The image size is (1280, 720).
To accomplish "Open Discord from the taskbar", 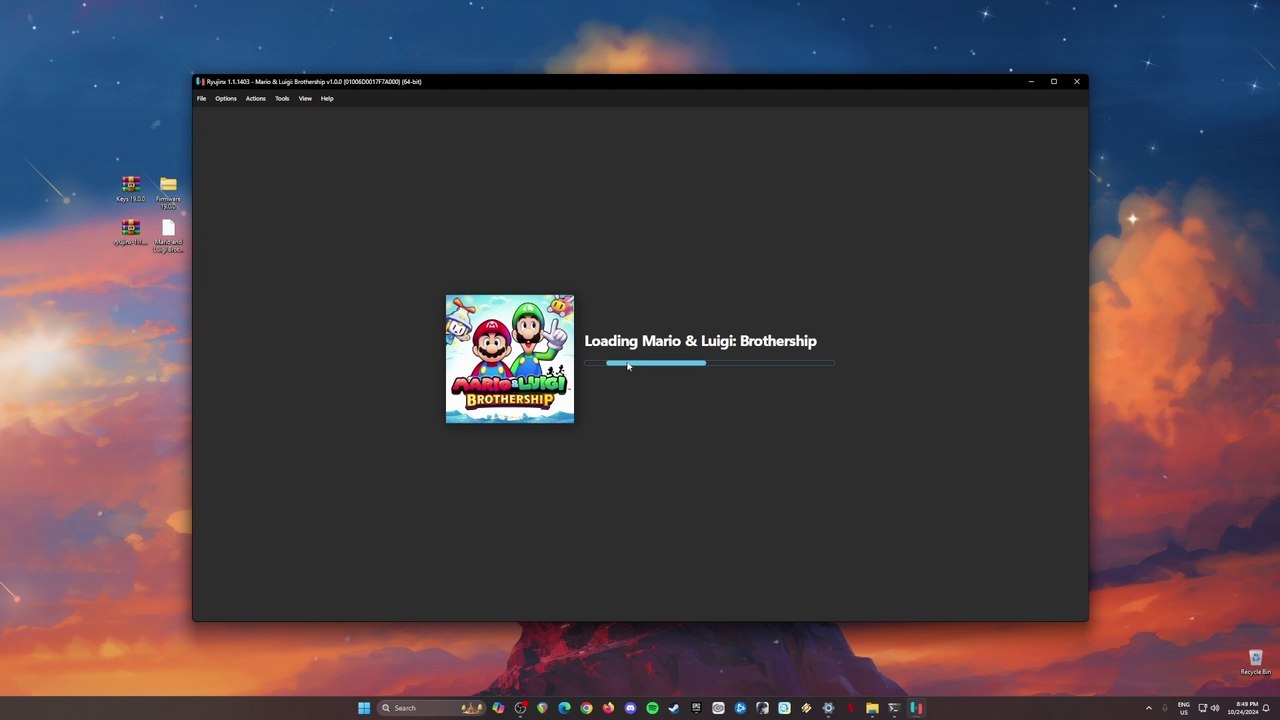I will click(x=630, y=708).
